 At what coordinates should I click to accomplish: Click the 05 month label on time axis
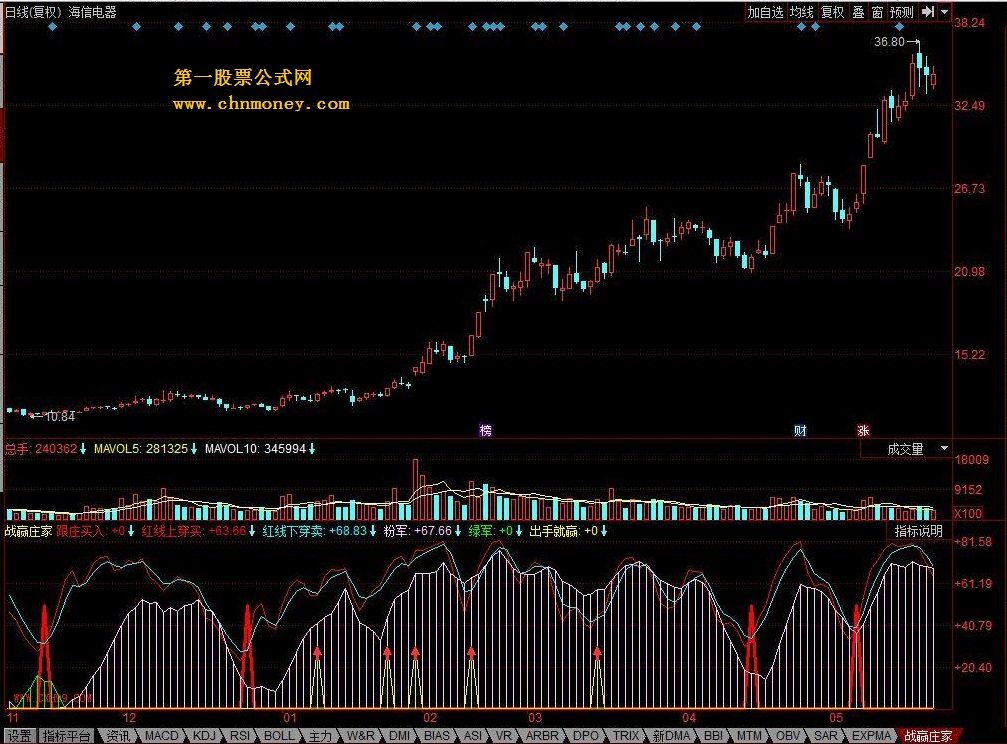point(836,718)
